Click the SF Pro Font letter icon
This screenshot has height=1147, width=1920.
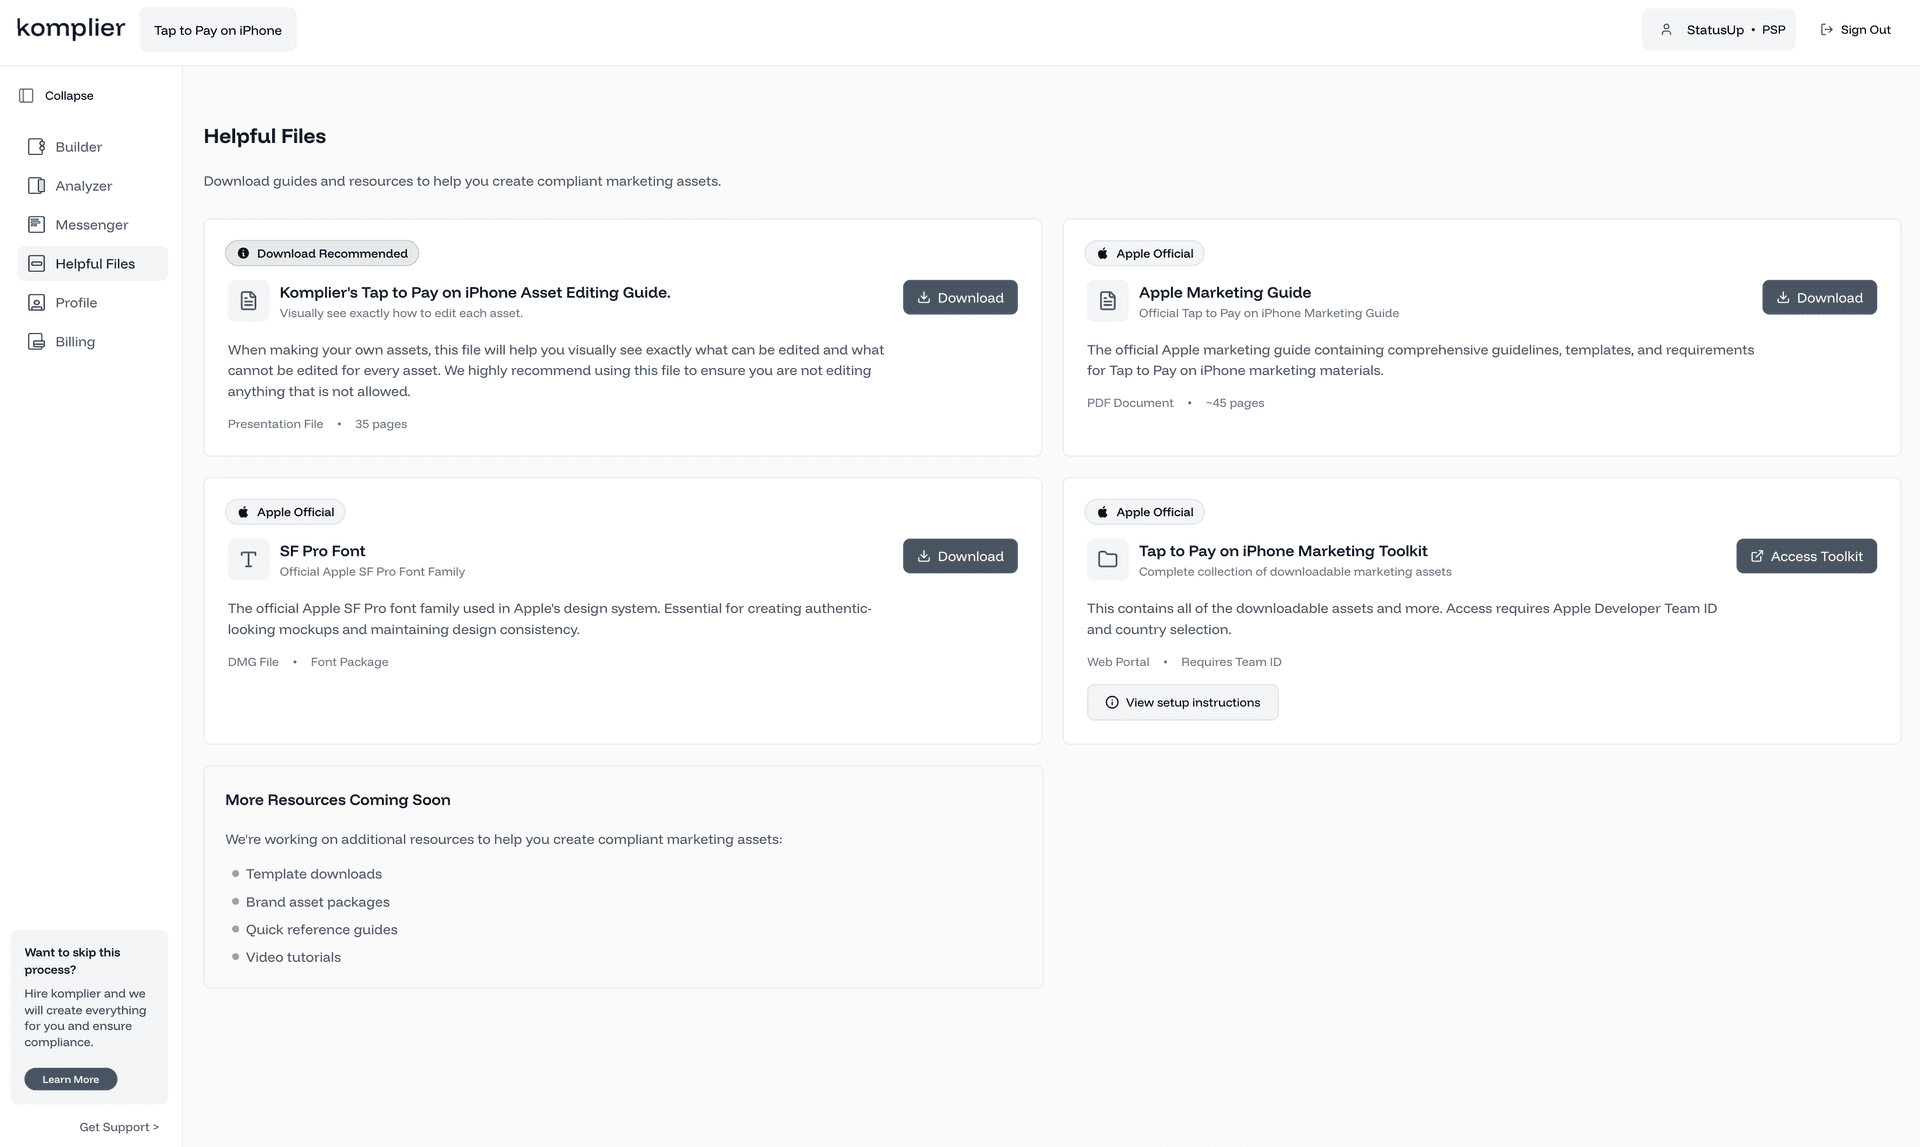pyautogui.click(x=248, y=559)
